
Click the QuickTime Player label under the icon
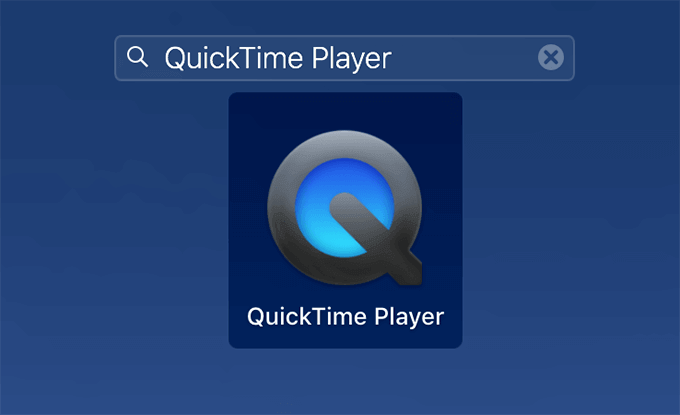[345, 317]
